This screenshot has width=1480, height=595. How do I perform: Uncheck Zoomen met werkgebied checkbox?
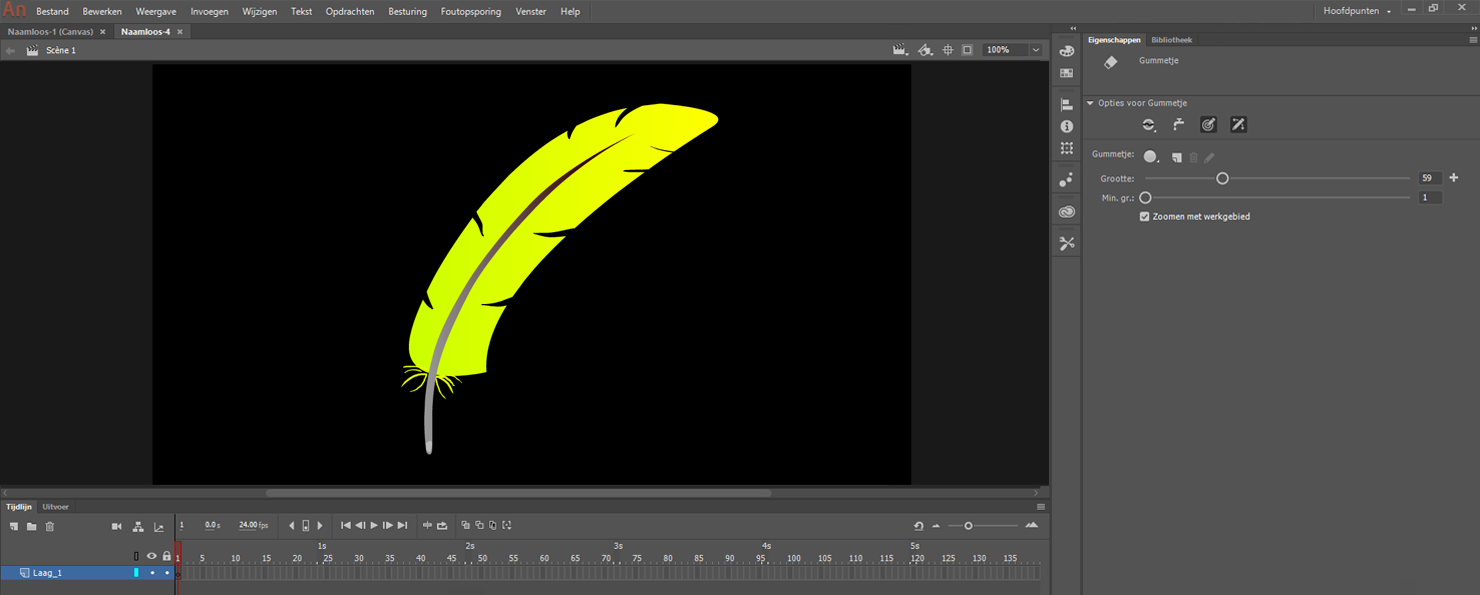tap(1145, 216)
